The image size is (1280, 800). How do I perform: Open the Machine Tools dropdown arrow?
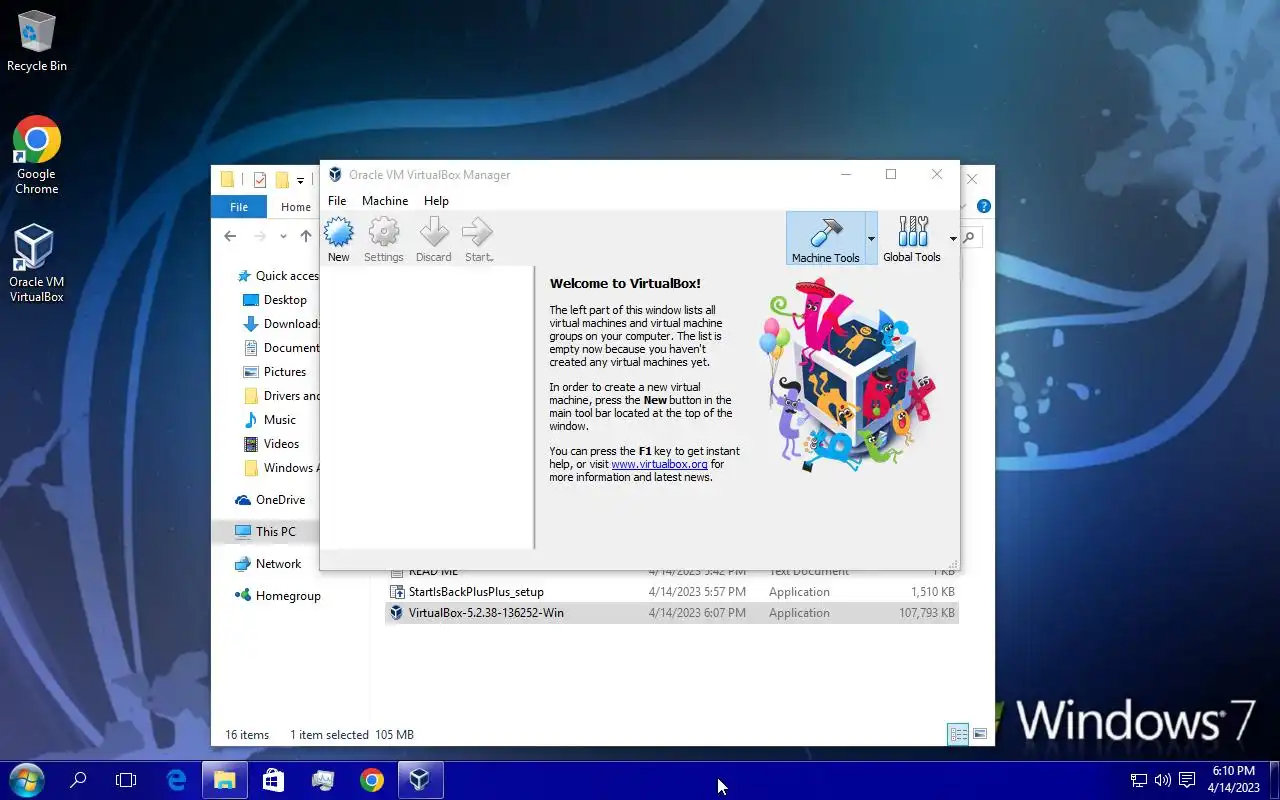(x=871, y=238)
